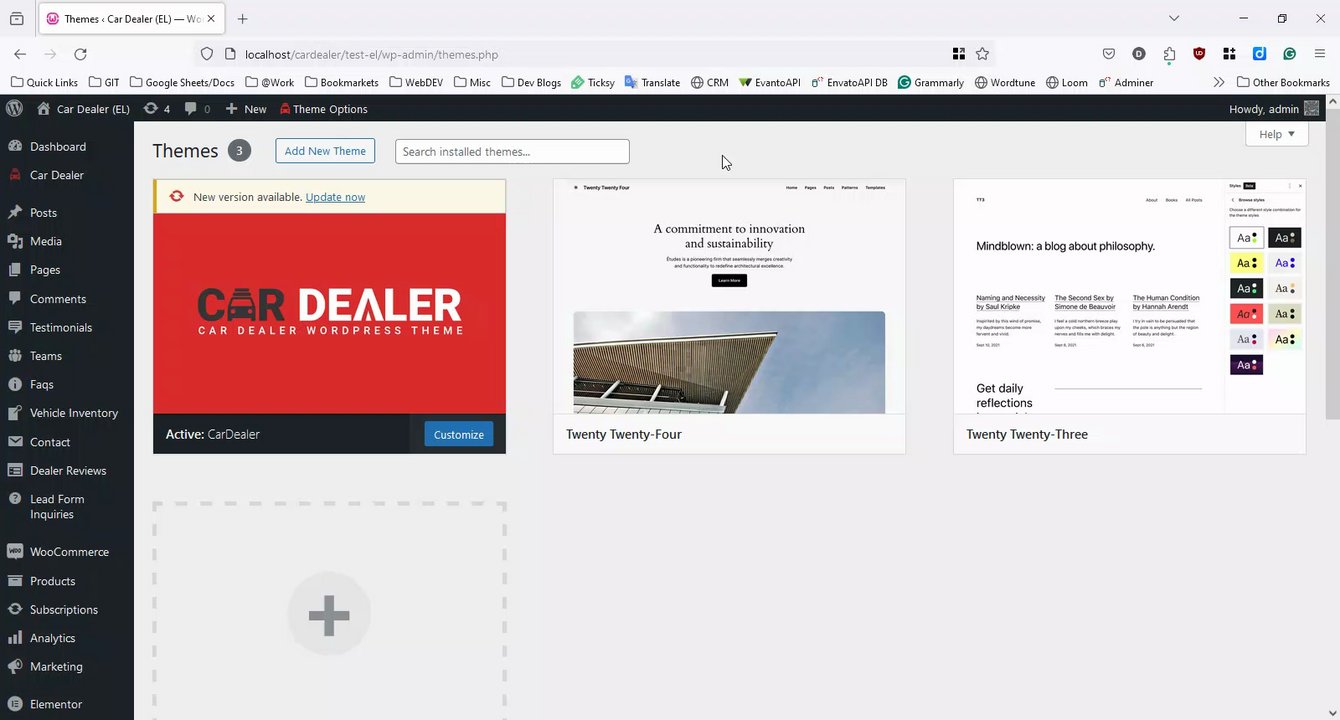Open the Dev Blogs bookmark folder
1340x720 pixels.
point(532,82)
